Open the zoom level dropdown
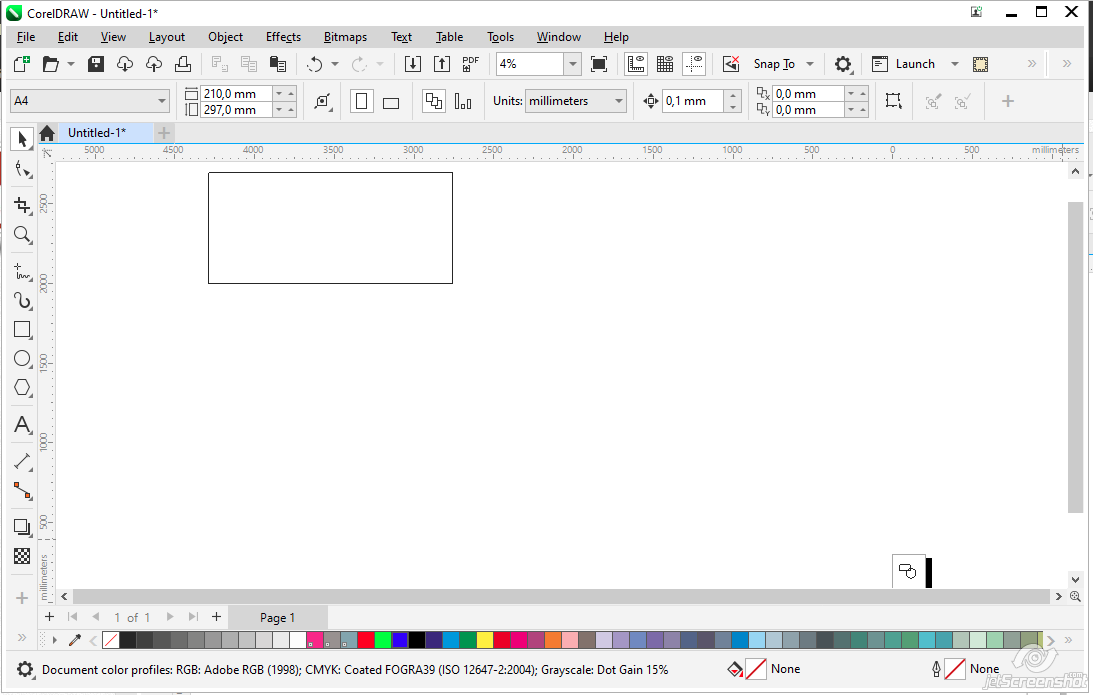The width and height of the screenshot is (1093, 695). 572,64
